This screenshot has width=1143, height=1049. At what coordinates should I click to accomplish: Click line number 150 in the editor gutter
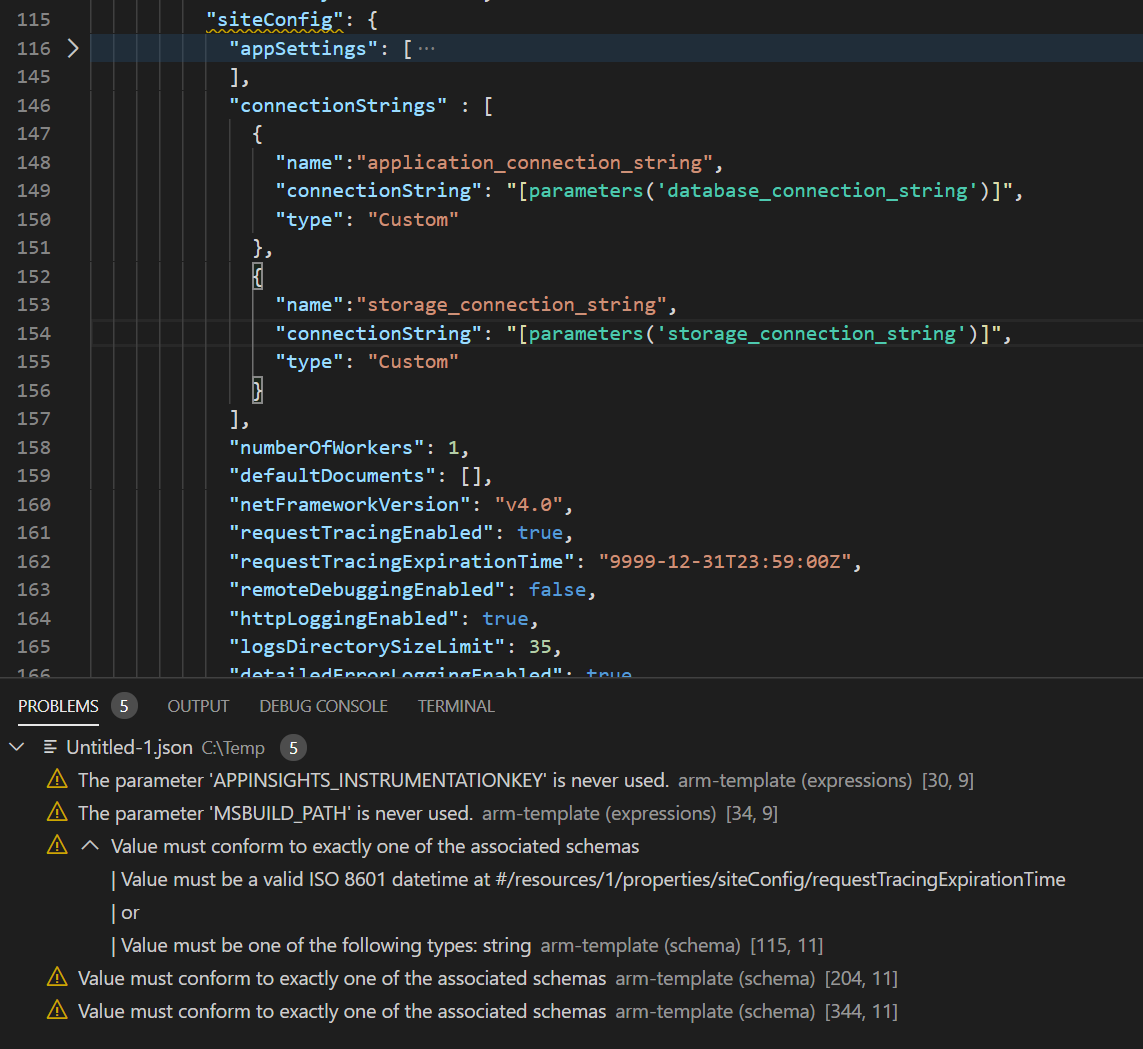(x=33, y=219)
